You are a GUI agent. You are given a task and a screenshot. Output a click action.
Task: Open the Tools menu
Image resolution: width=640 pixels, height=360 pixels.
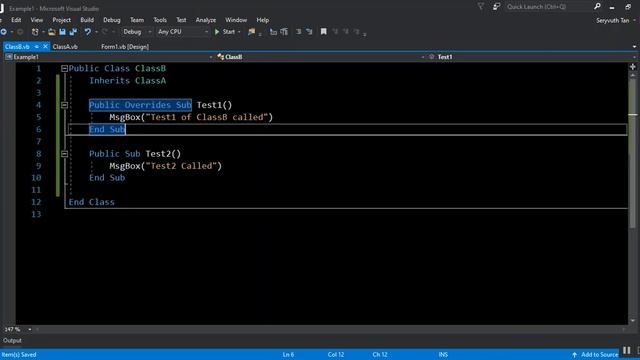[160, 20]
